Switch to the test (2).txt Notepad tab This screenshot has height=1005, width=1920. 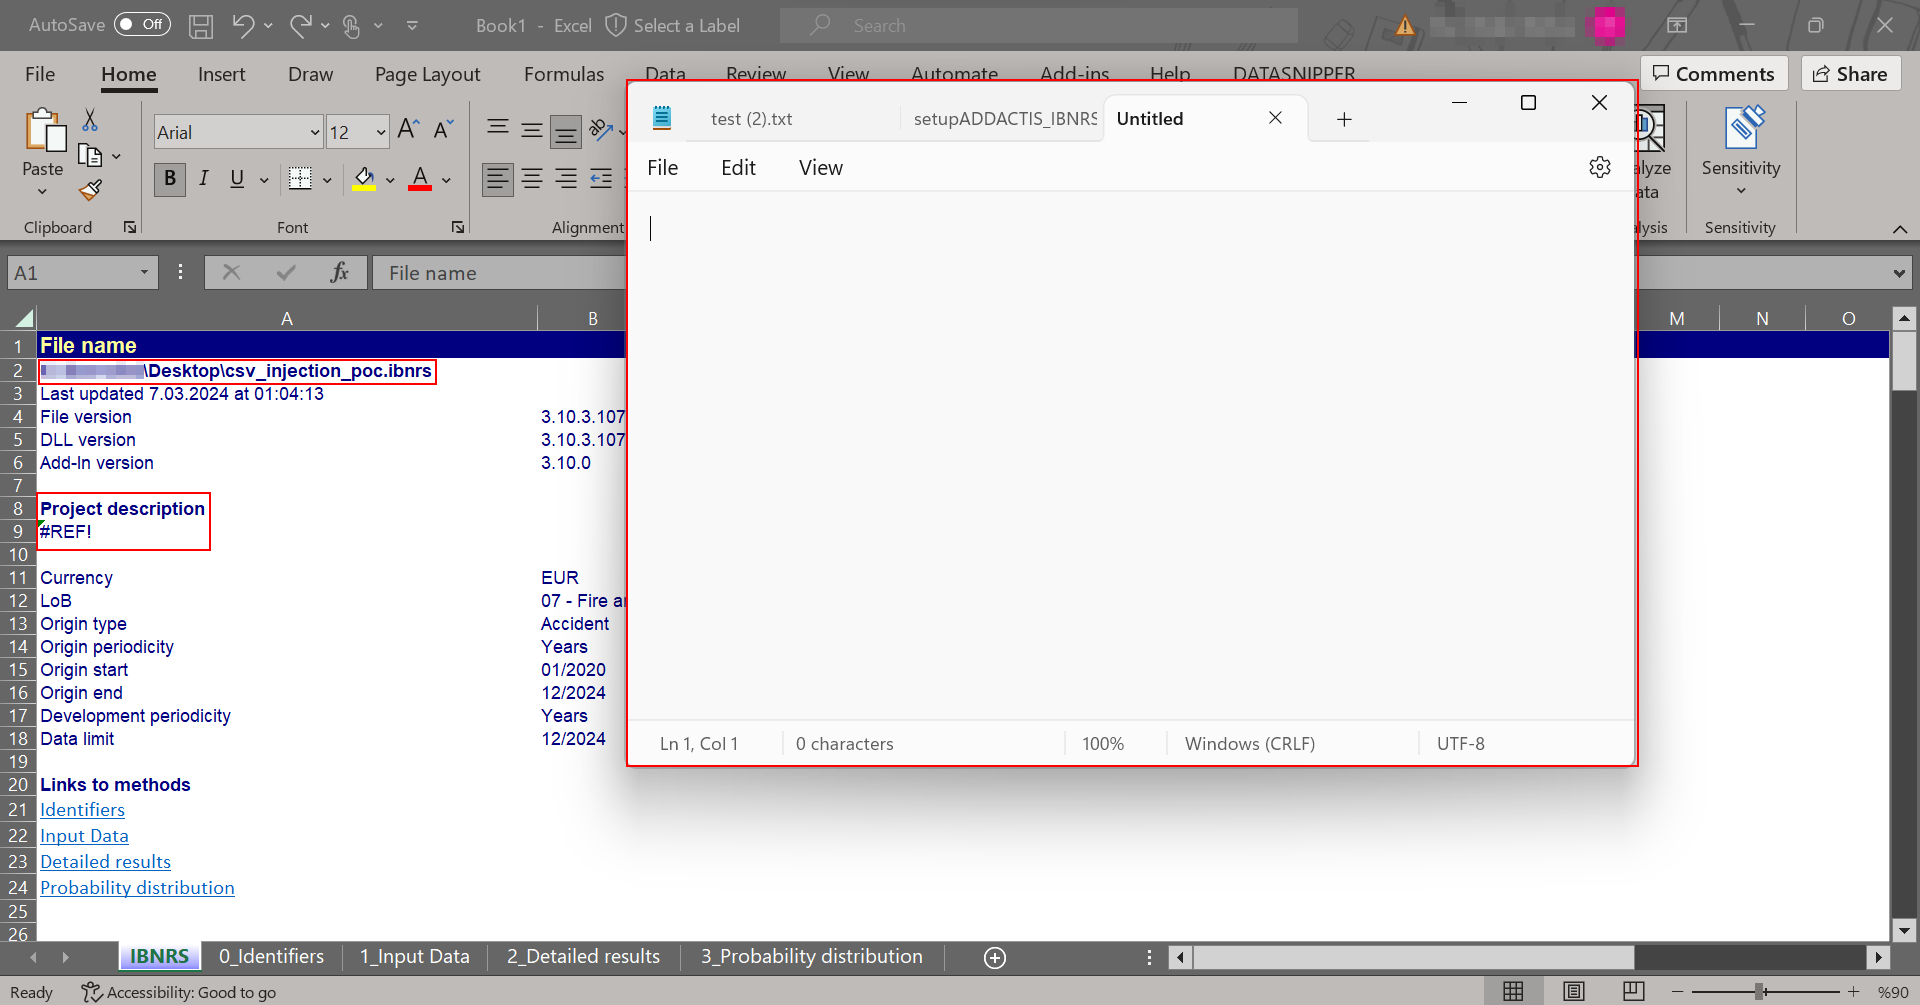[751, 119]
